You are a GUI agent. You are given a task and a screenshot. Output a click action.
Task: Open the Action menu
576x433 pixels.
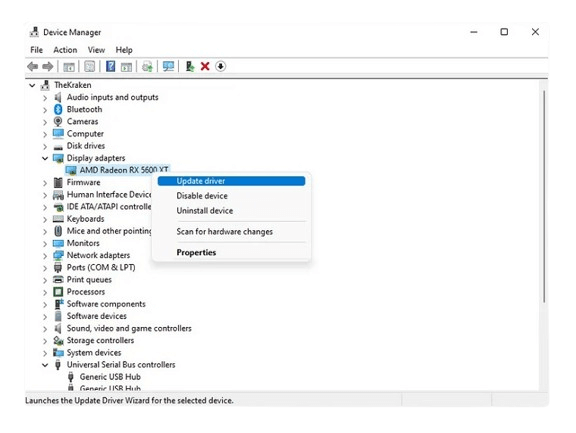[65, 50]
